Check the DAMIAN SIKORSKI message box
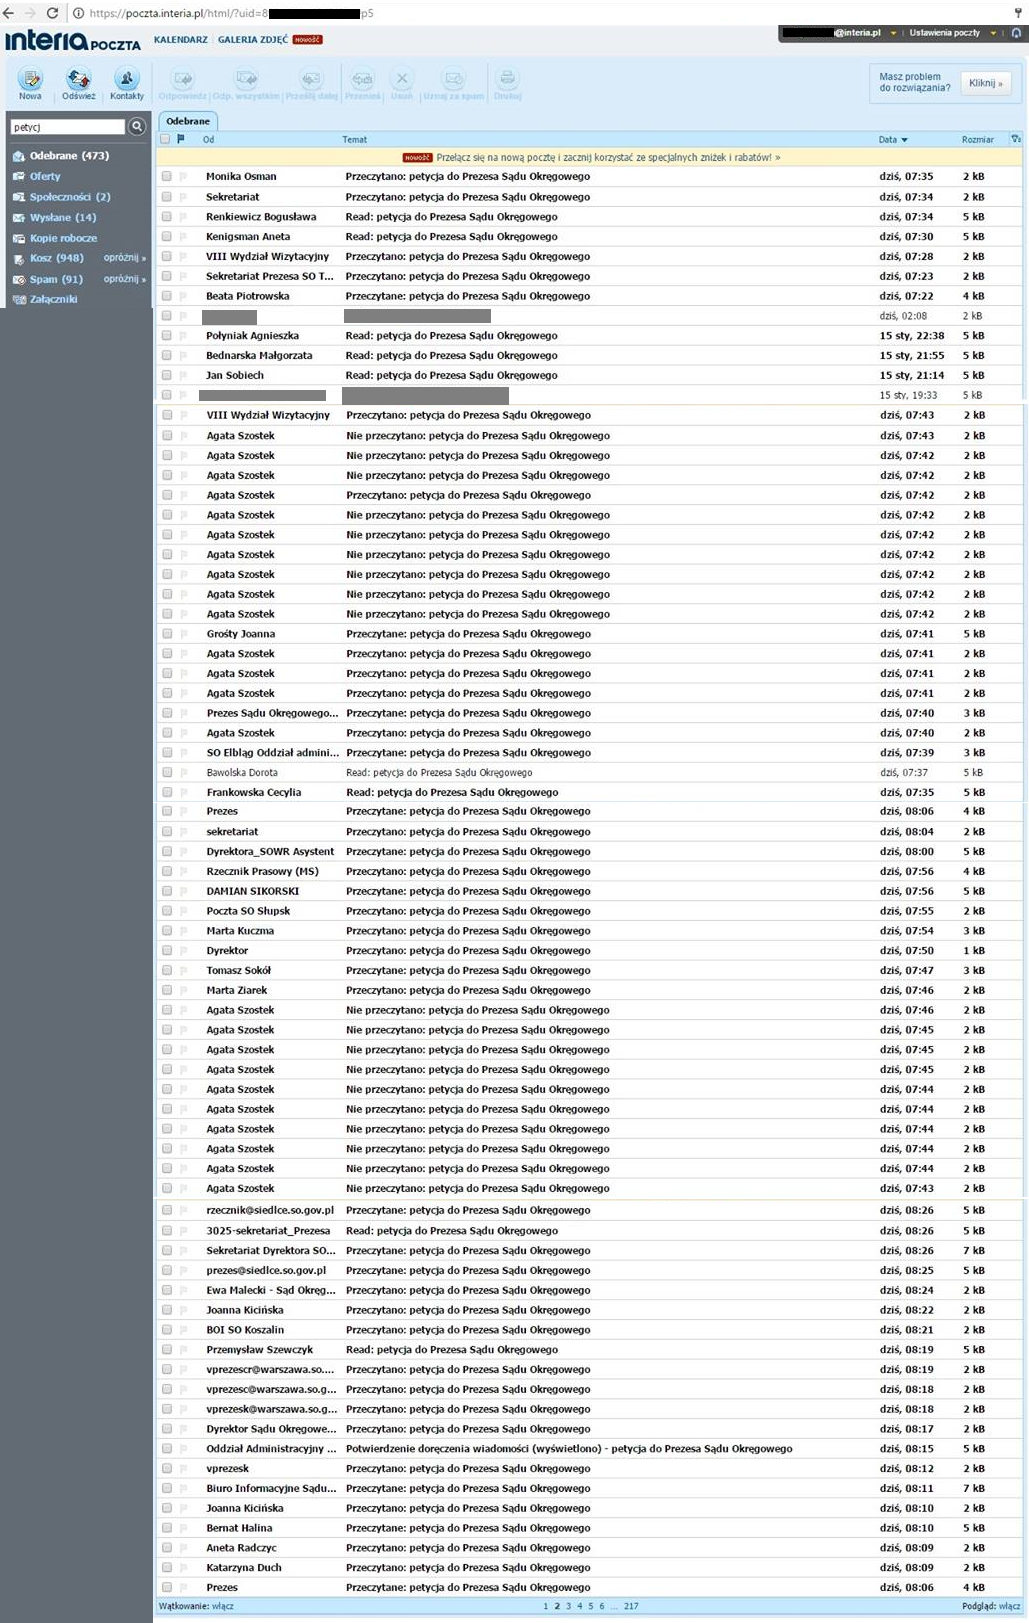 tap(167, 891)
